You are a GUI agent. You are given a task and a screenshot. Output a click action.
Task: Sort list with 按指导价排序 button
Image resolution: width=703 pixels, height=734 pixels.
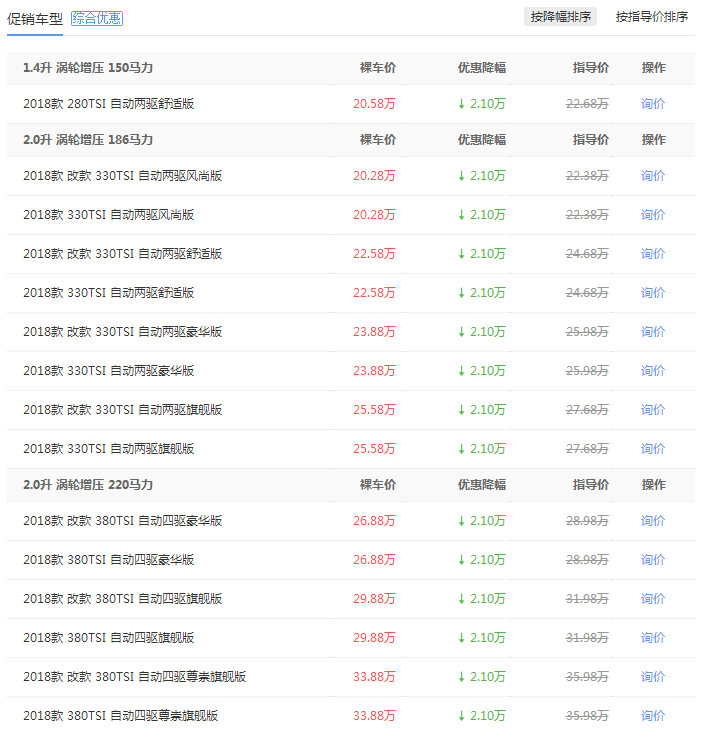[x=652, y=16]
